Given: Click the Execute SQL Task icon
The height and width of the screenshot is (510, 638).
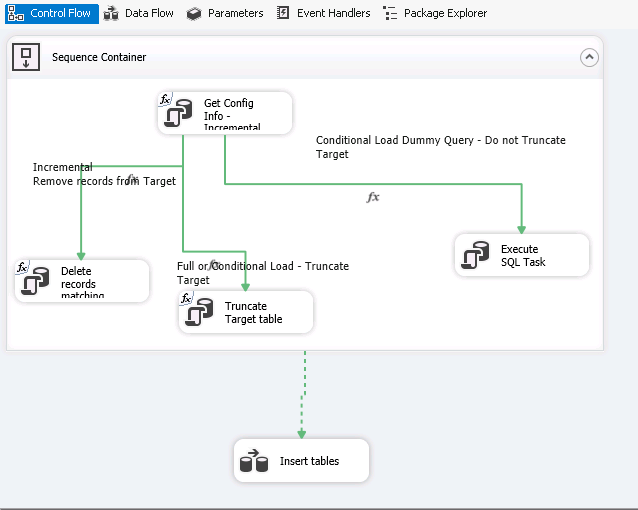Looking at the screenshot, I should [473, 257].
